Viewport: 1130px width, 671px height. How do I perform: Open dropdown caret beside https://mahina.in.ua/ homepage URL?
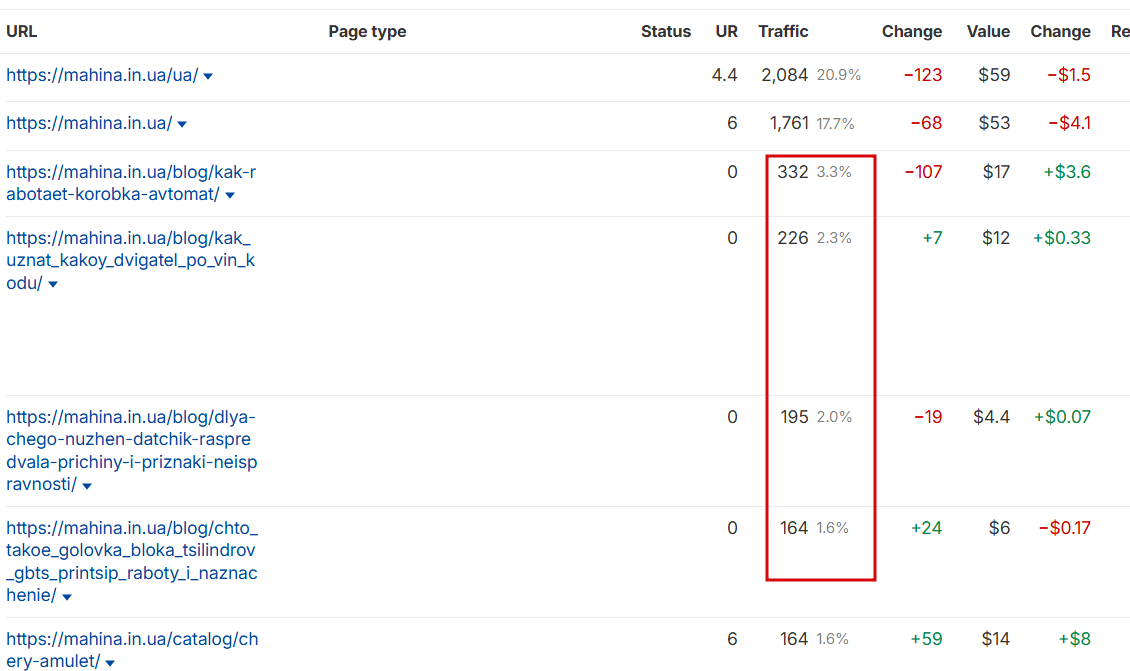pyautogui.click(x=182, y=125)
